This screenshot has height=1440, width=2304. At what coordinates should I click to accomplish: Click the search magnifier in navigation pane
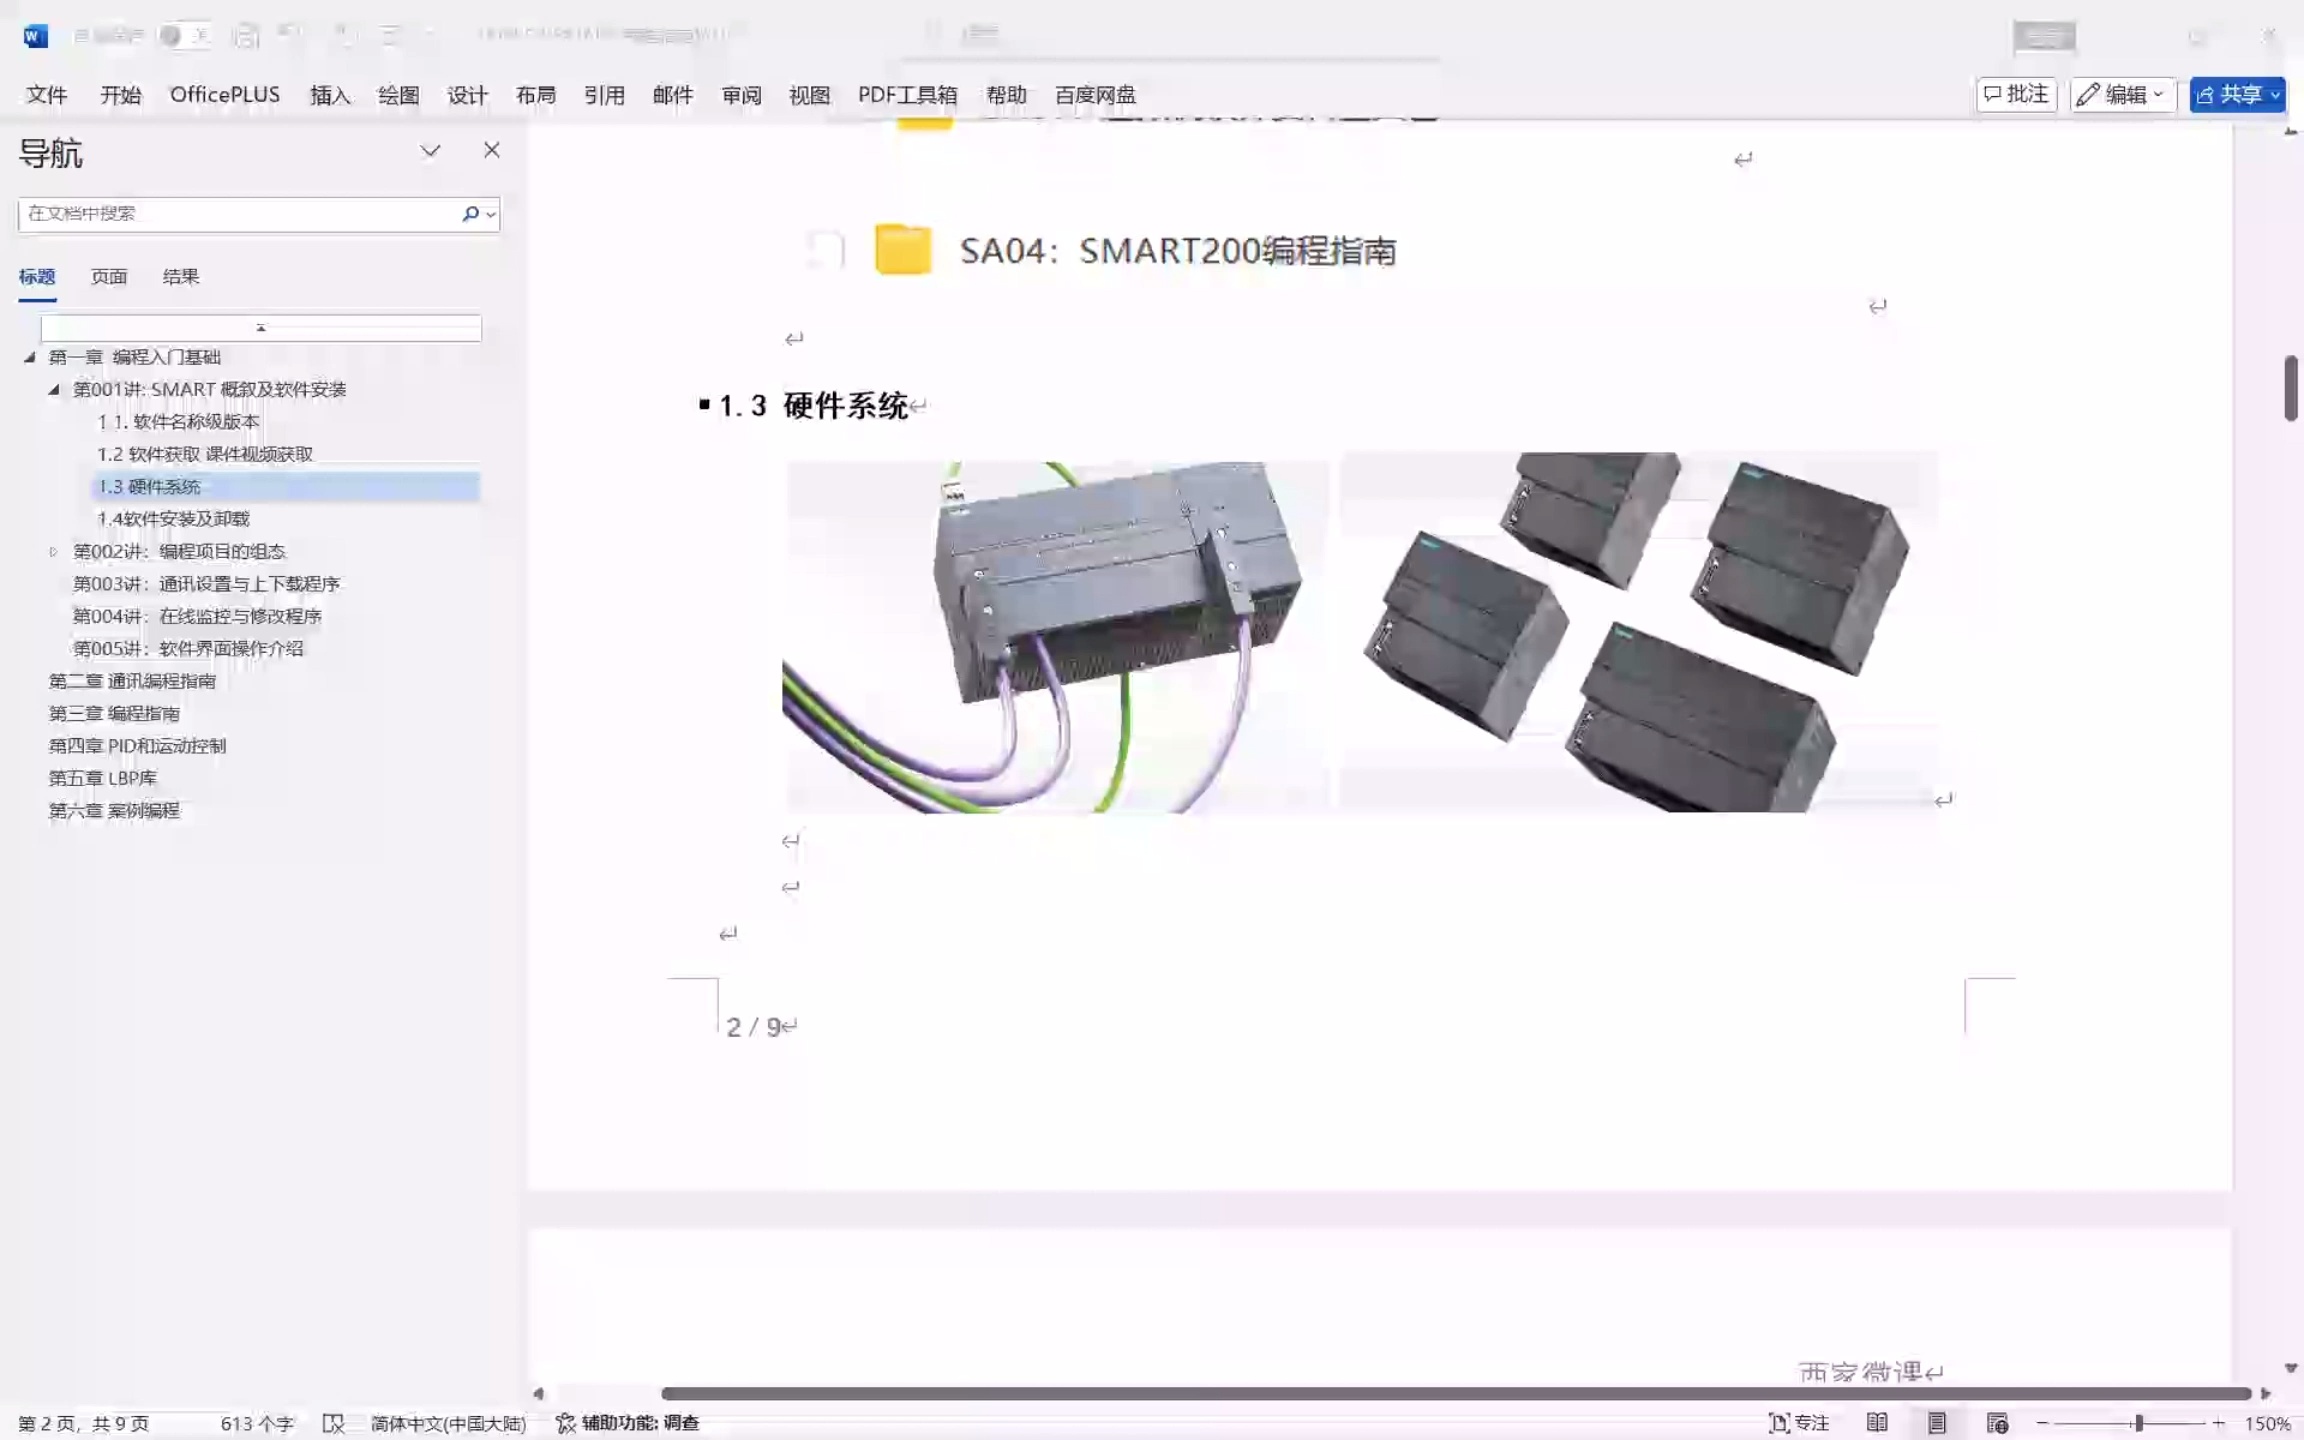pos(470,213)
